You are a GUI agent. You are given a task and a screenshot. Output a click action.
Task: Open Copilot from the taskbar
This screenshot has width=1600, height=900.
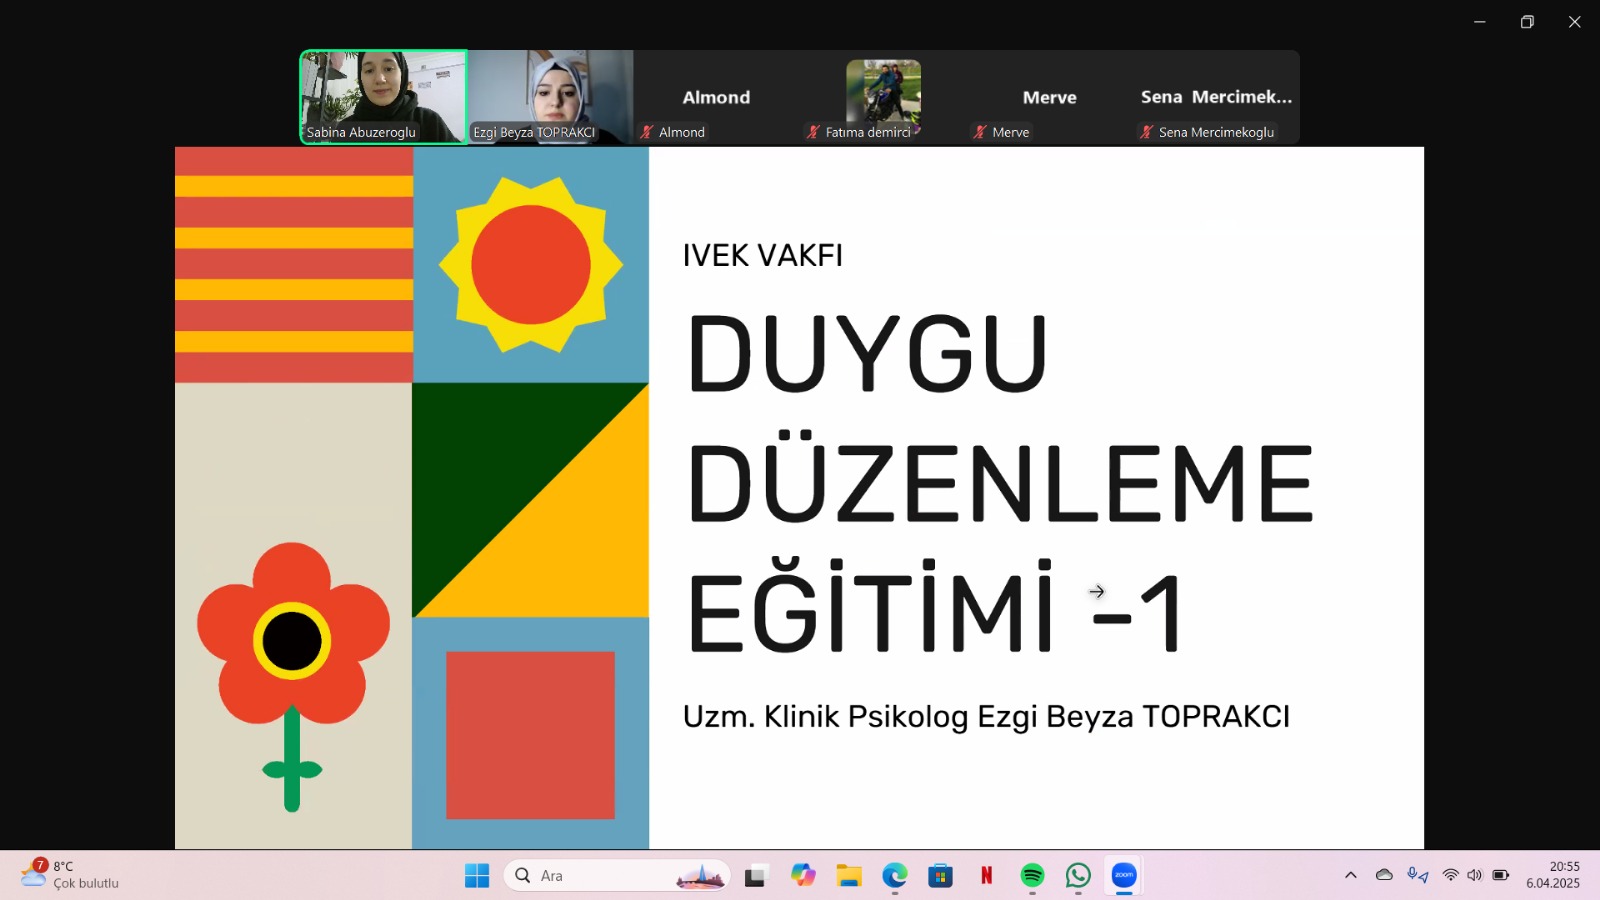click(x=801, y=875)
